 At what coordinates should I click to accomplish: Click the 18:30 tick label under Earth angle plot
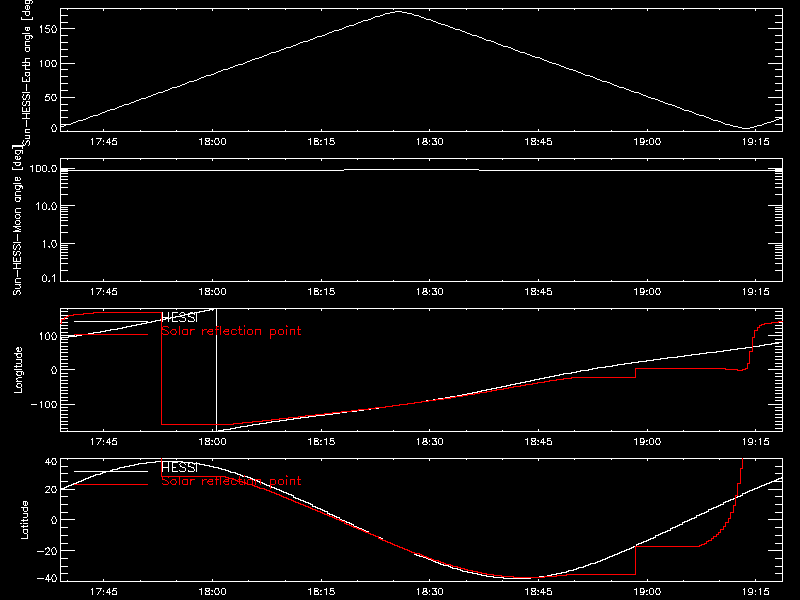pos(430,142)
